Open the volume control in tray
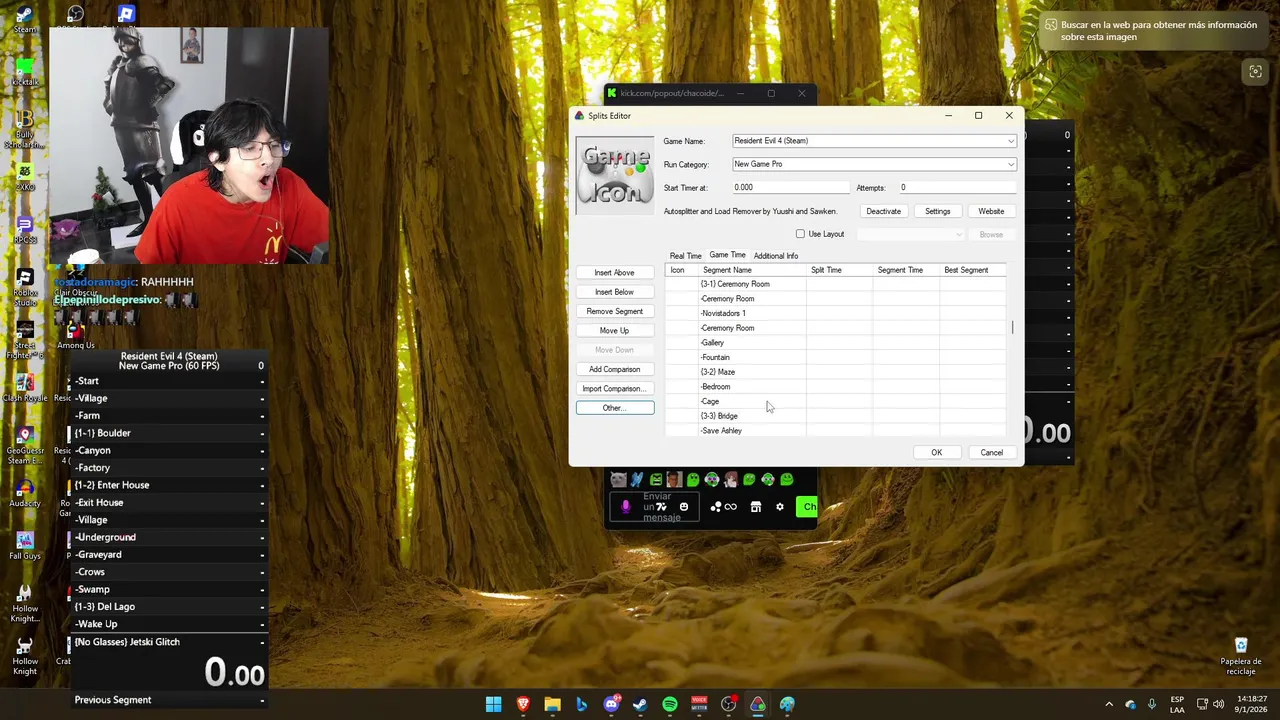1280x720 pixels. click(x=1219, y=704)
